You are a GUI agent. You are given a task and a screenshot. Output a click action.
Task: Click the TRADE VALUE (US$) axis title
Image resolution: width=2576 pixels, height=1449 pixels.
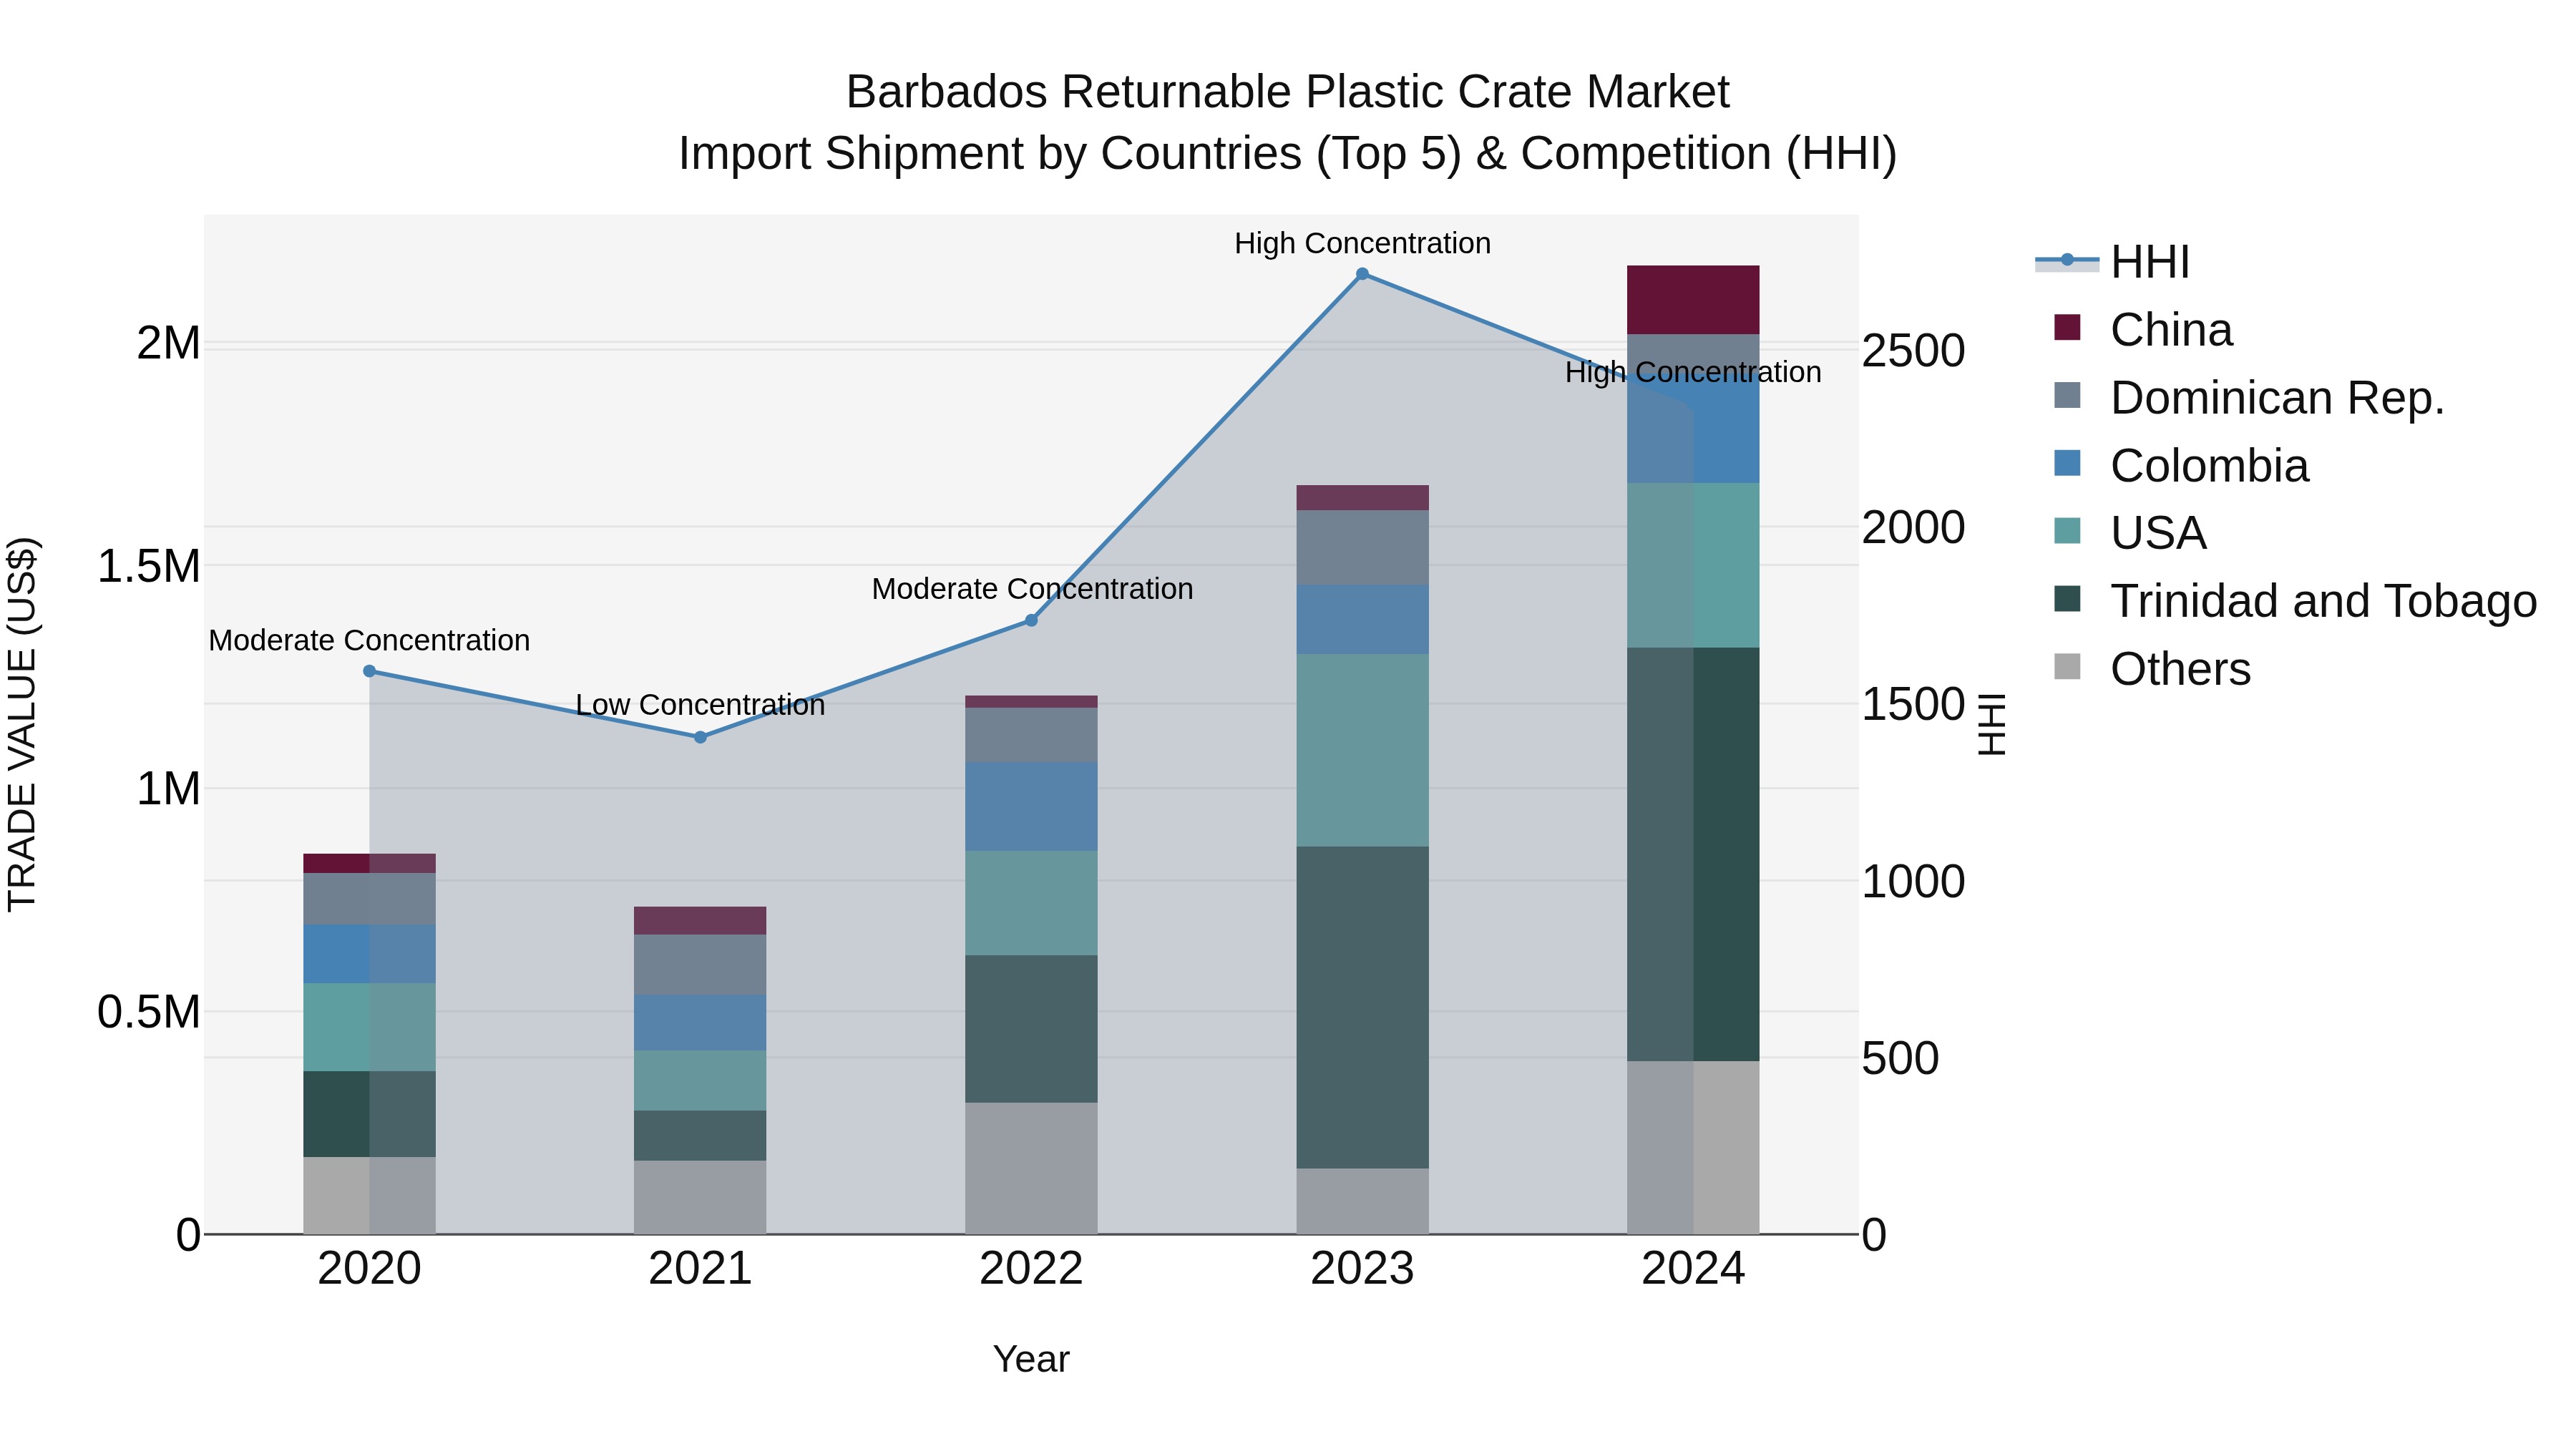[x=22, y=724]
